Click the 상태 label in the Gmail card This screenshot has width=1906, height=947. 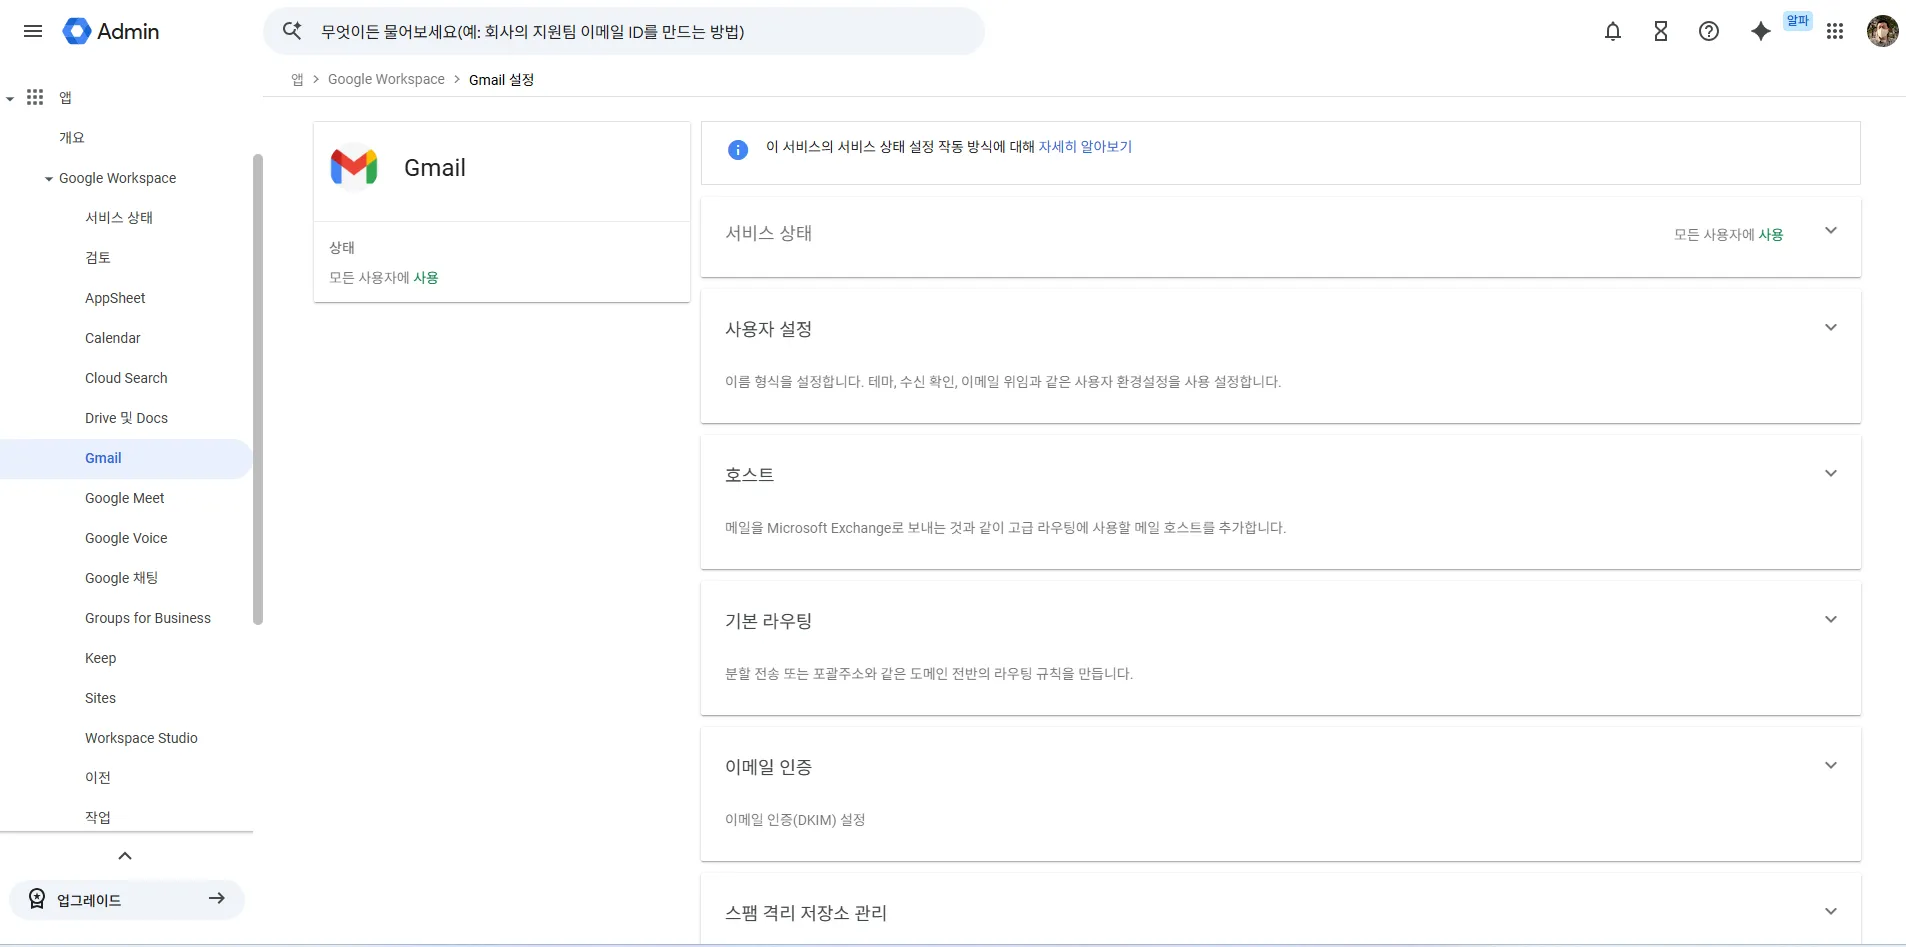pos(342,248)
